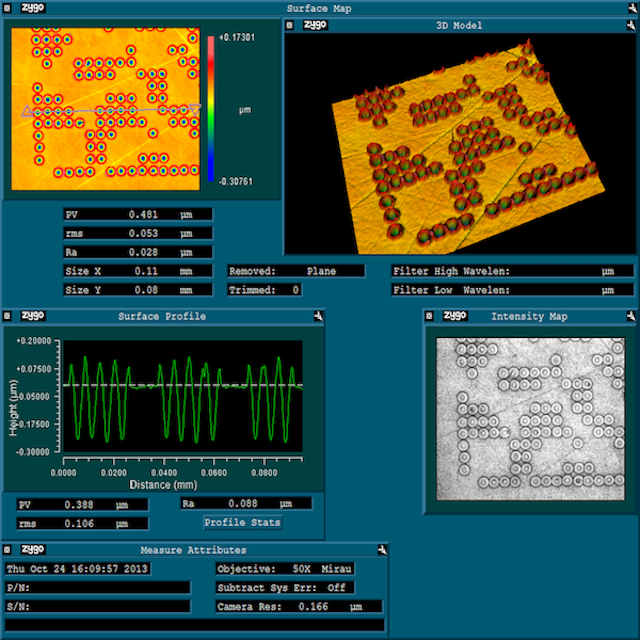Click the window menu box of 3D Model
This screenshot has height=640, width=640.
click(x=289, y=25)
